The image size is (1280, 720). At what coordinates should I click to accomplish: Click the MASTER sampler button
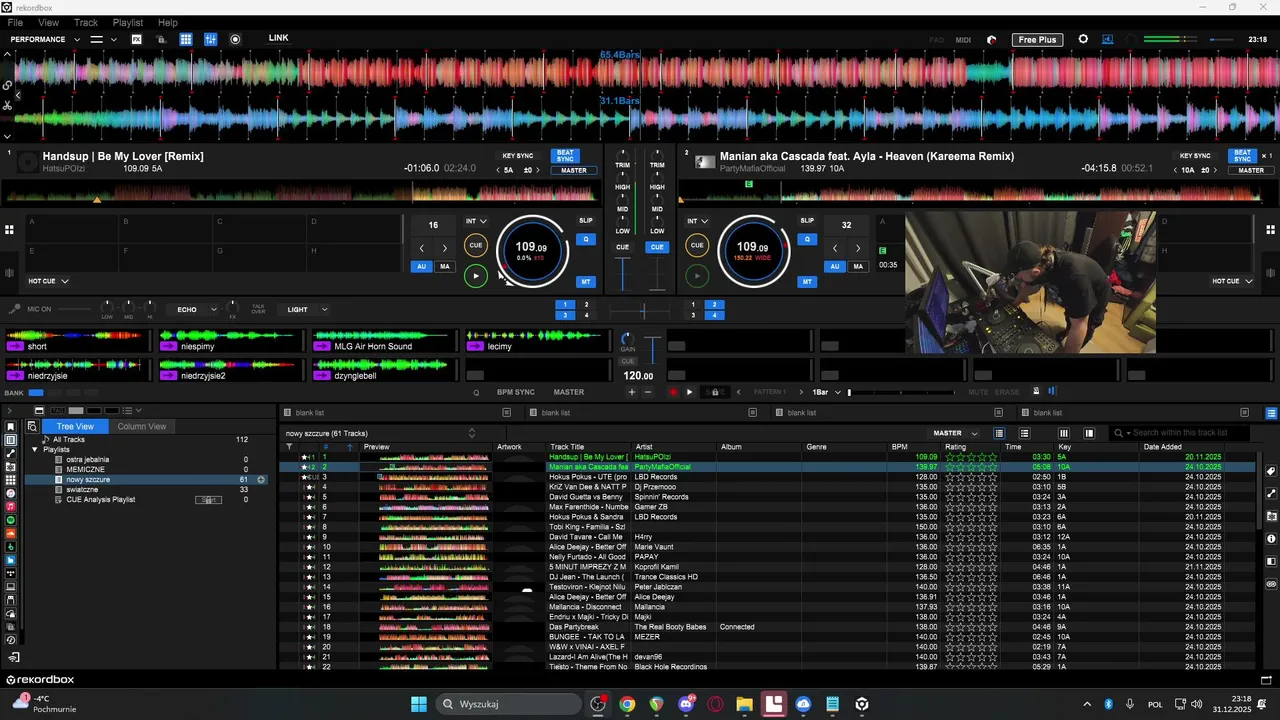tap(569, 392)
